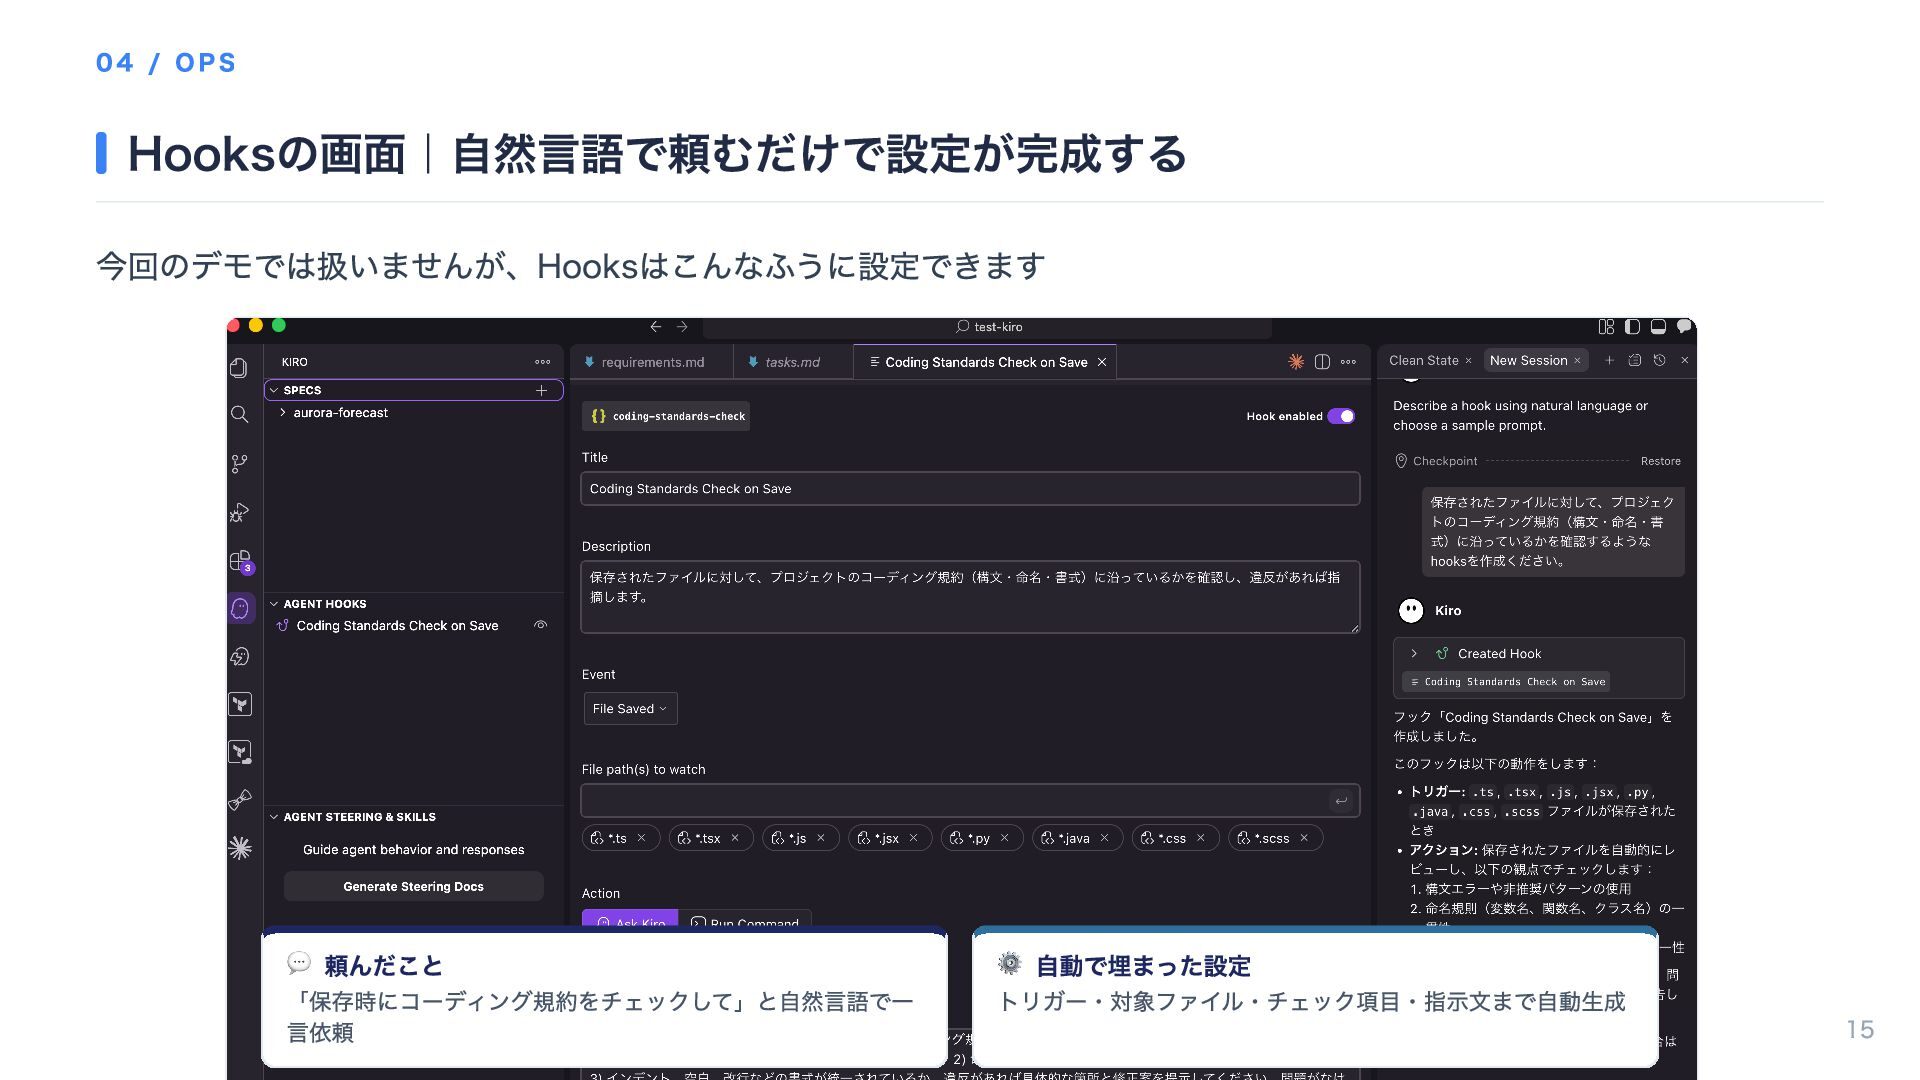The width and height of the screenshot is (1920, 1080).
Task: Remove the *.java file pattern chip
Action: 1104,838
